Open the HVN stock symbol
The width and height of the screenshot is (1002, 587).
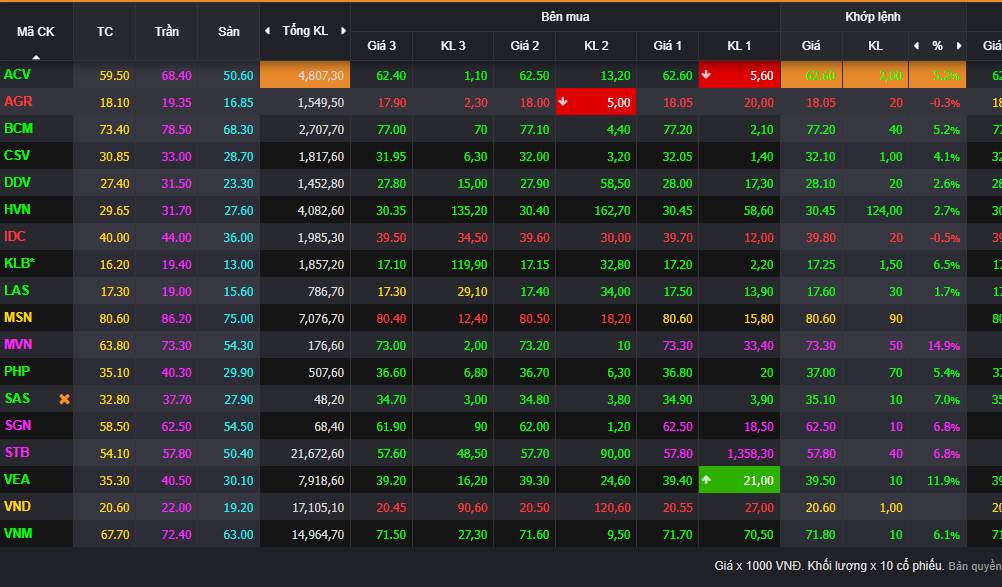pos(17,210)
